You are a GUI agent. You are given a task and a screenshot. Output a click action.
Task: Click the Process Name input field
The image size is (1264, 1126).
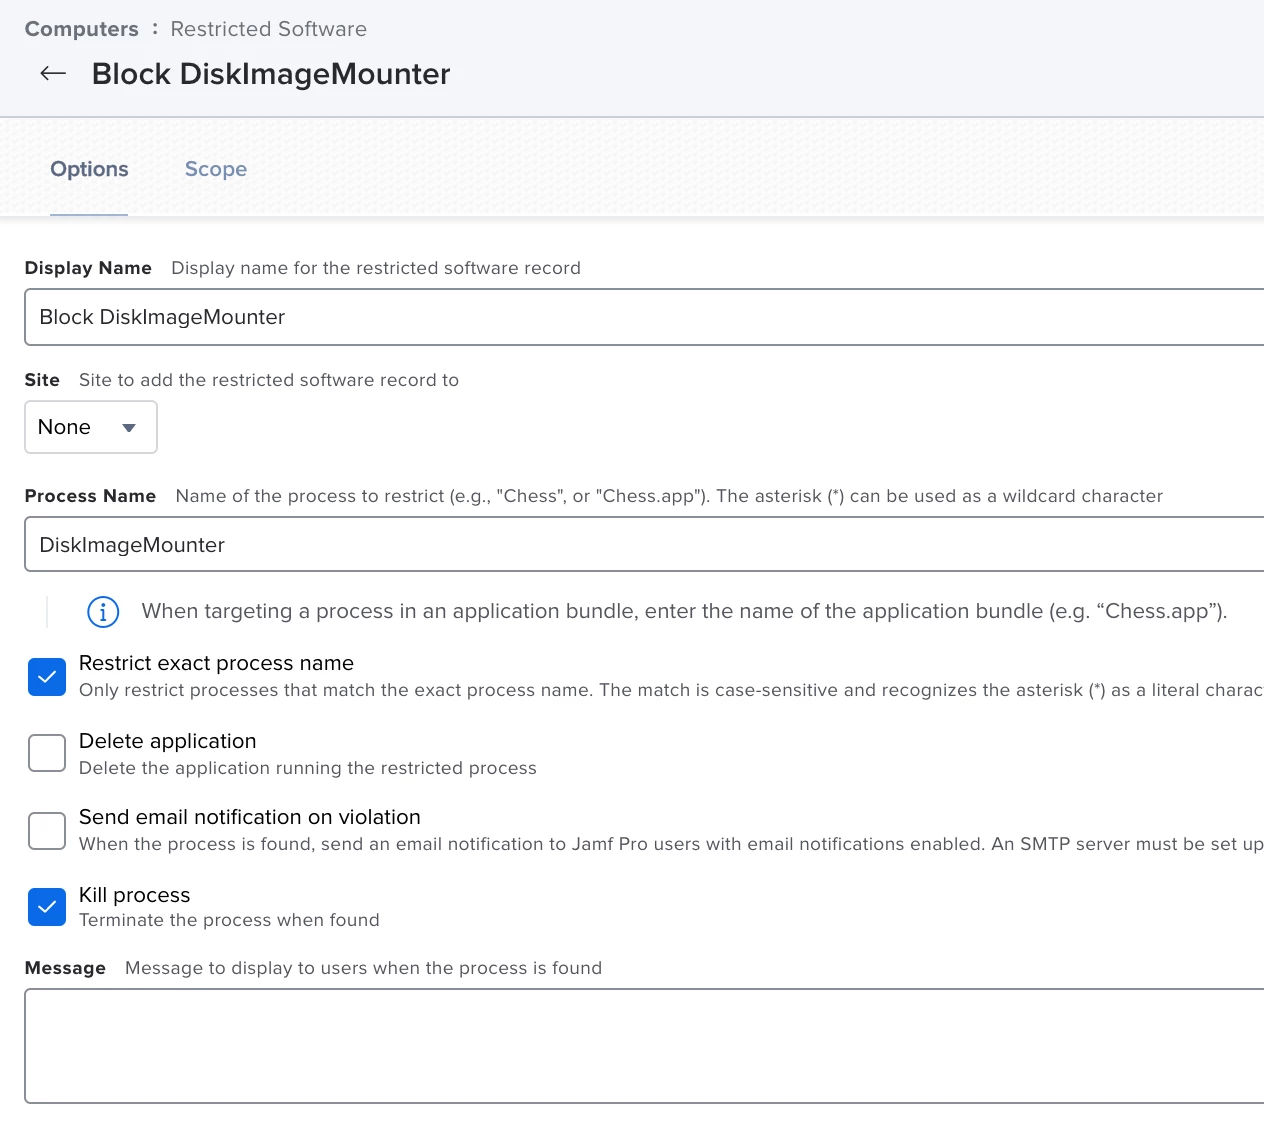click(644, 544)
